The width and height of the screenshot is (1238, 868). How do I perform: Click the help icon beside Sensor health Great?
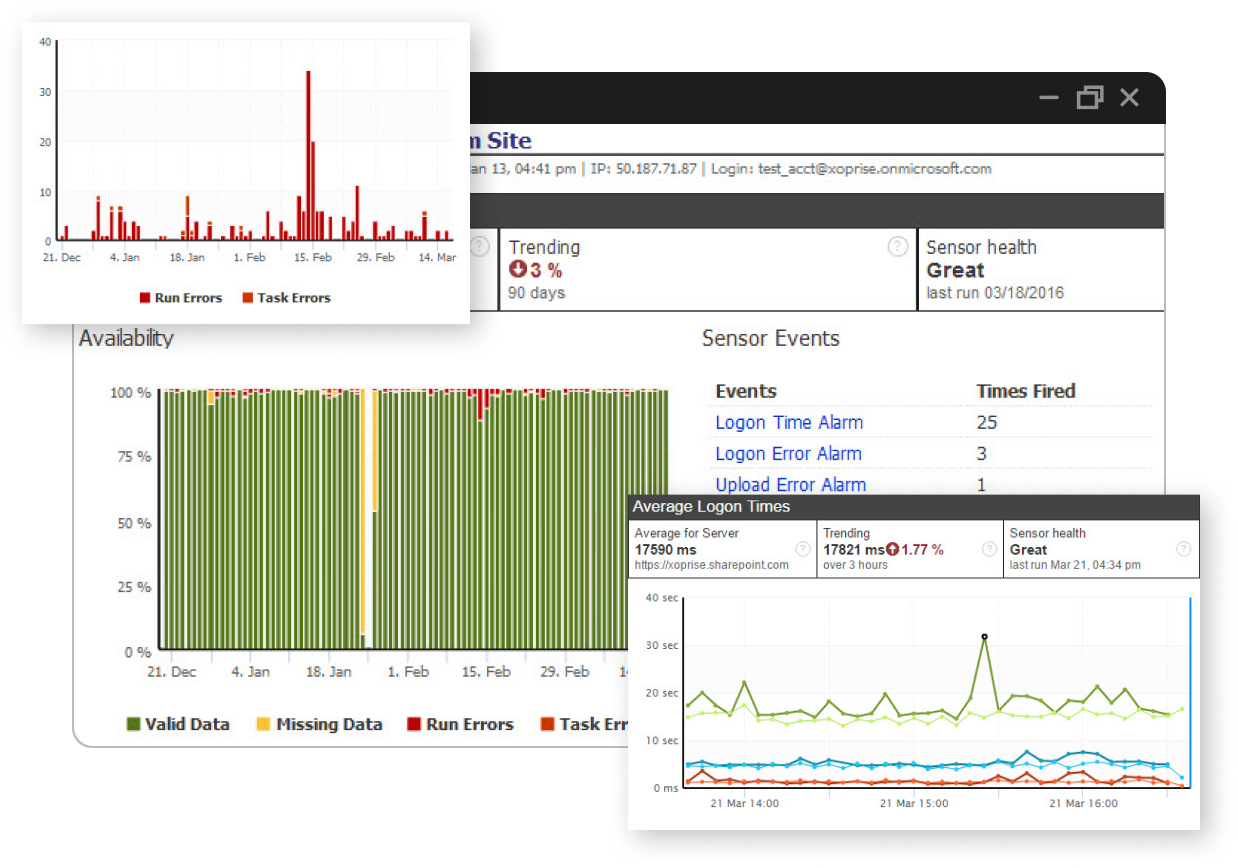[1183, 549]
